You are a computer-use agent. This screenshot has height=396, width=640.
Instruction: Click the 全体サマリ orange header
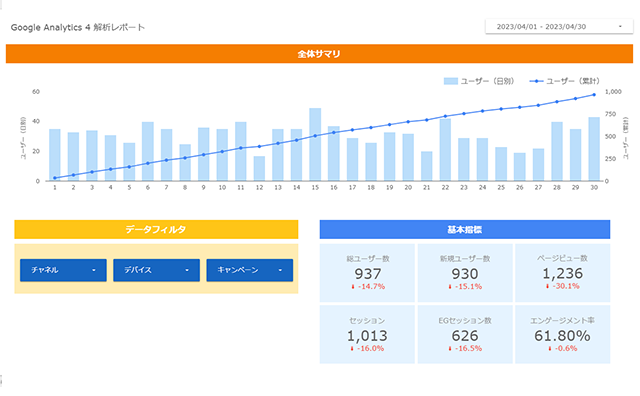[x=319, y=54]
